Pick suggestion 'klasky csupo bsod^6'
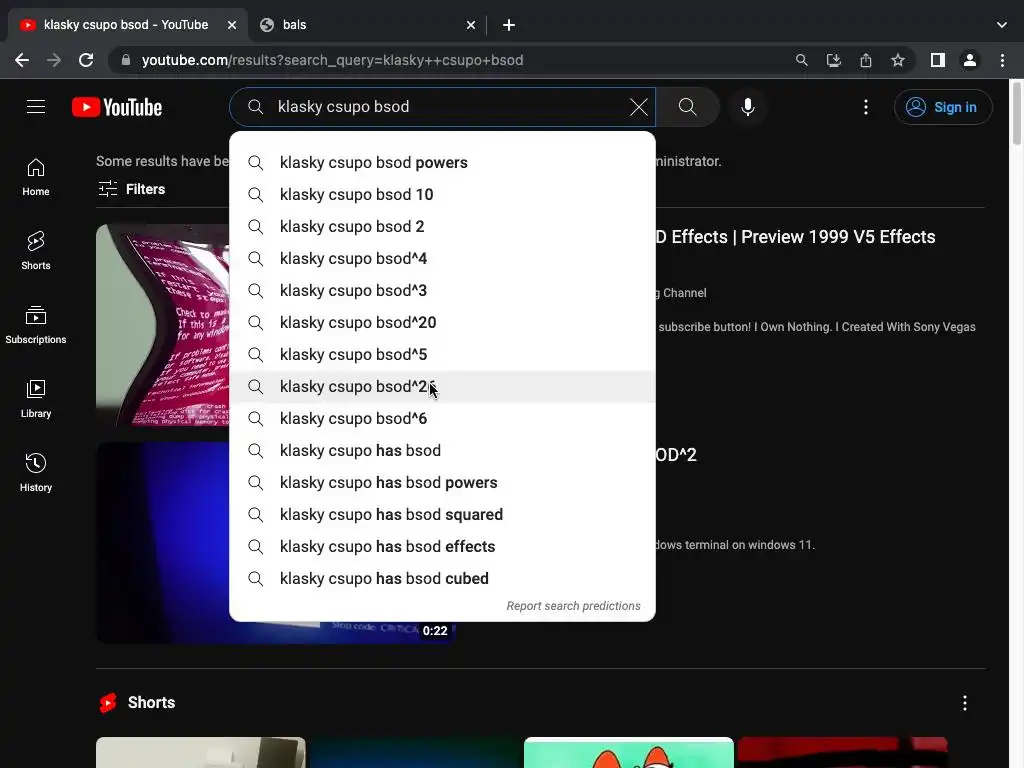The height and width of the screenshot is (768, 1024). (442, 419)
